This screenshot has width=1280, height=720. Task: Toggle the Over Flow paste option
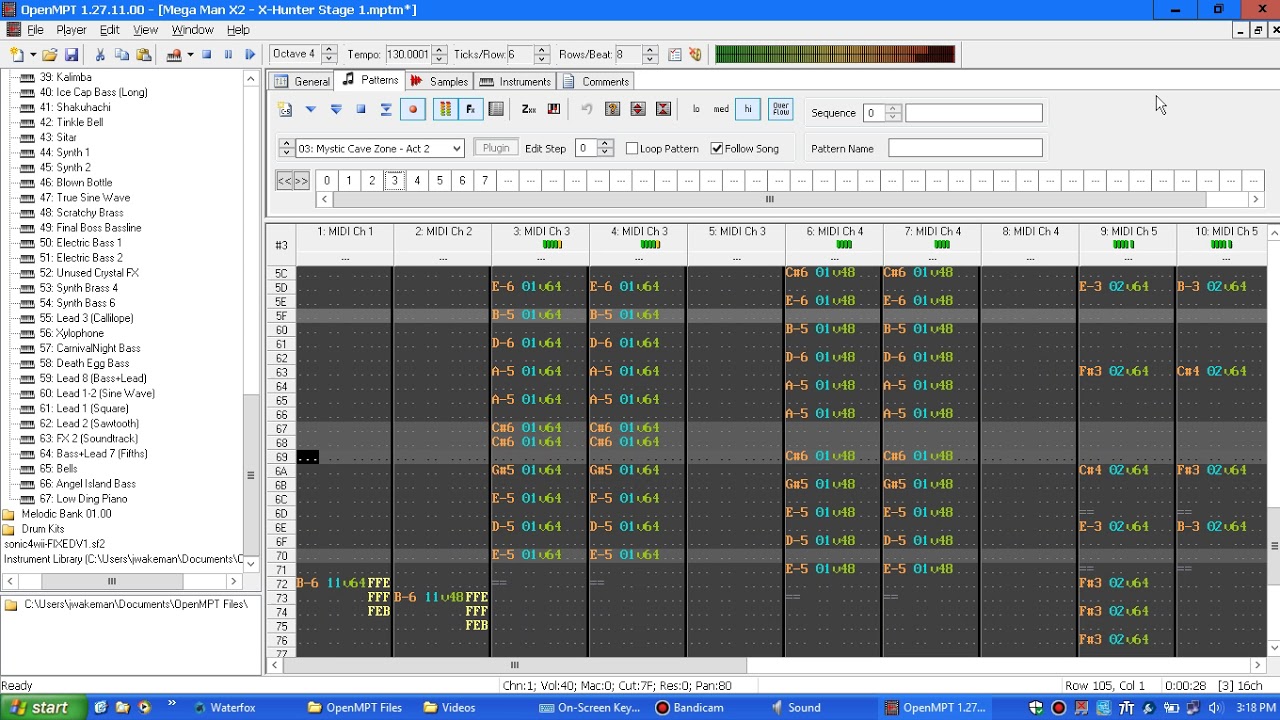click(x=781, y=109)
